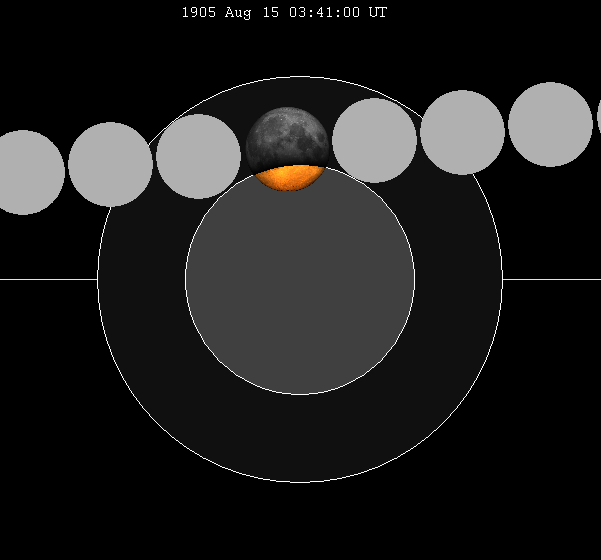601x560 pixels.
Task: Click the year 1905 in the timestamp
Action: (197, 12)
